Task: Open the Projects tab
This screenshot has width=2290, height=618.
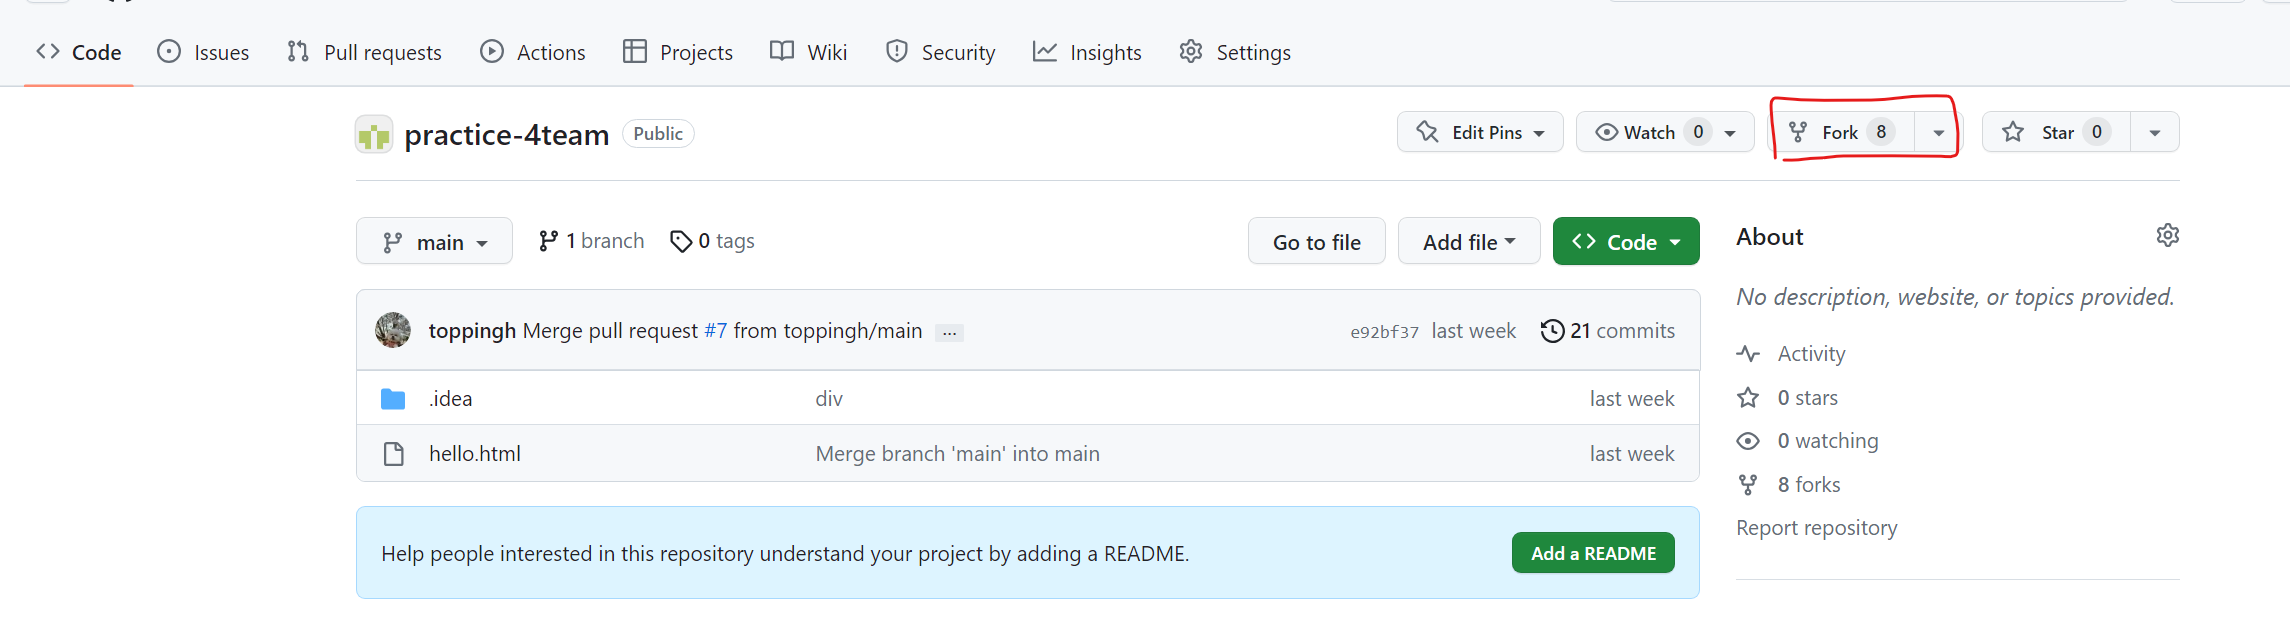Action: point(677,52)
